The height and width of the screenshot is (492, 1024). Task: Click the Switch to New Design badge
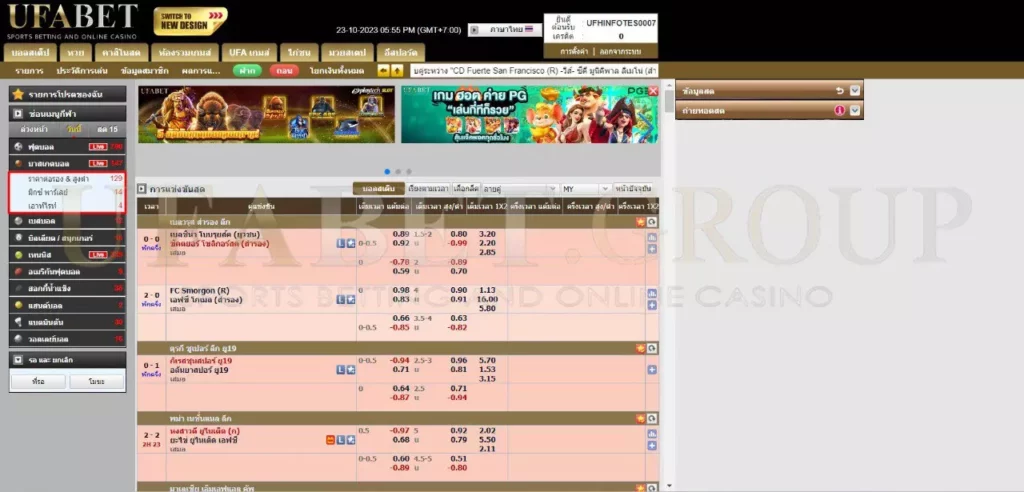pyautogui.click(x=190, y=20)
